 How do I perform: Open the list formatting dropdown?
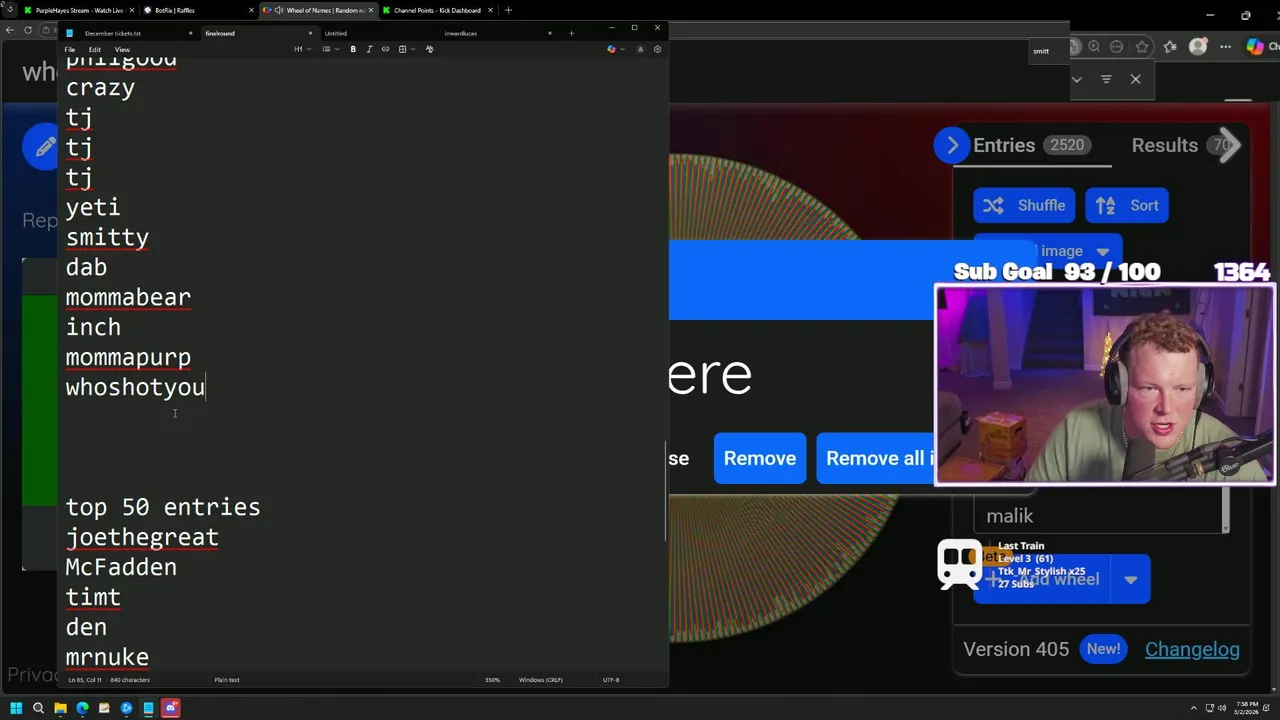click(330, 49)
